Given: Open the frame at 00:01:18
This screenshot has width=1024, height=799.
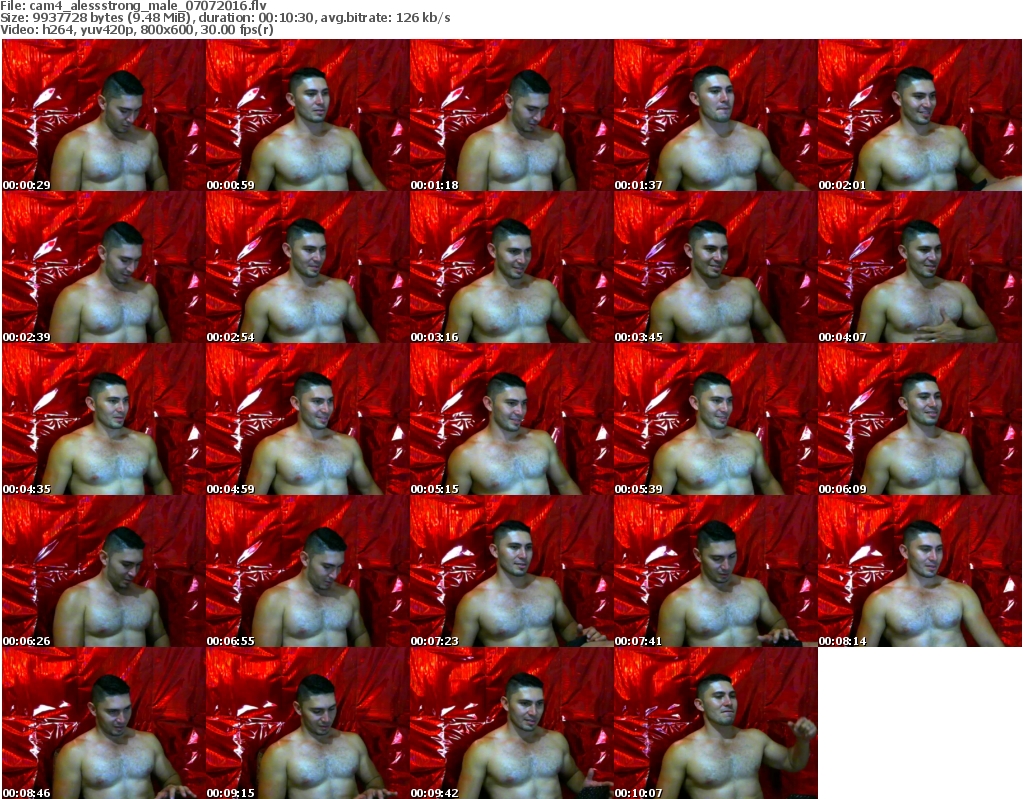Looking at the screenshot, I should [x=511, y=115].
